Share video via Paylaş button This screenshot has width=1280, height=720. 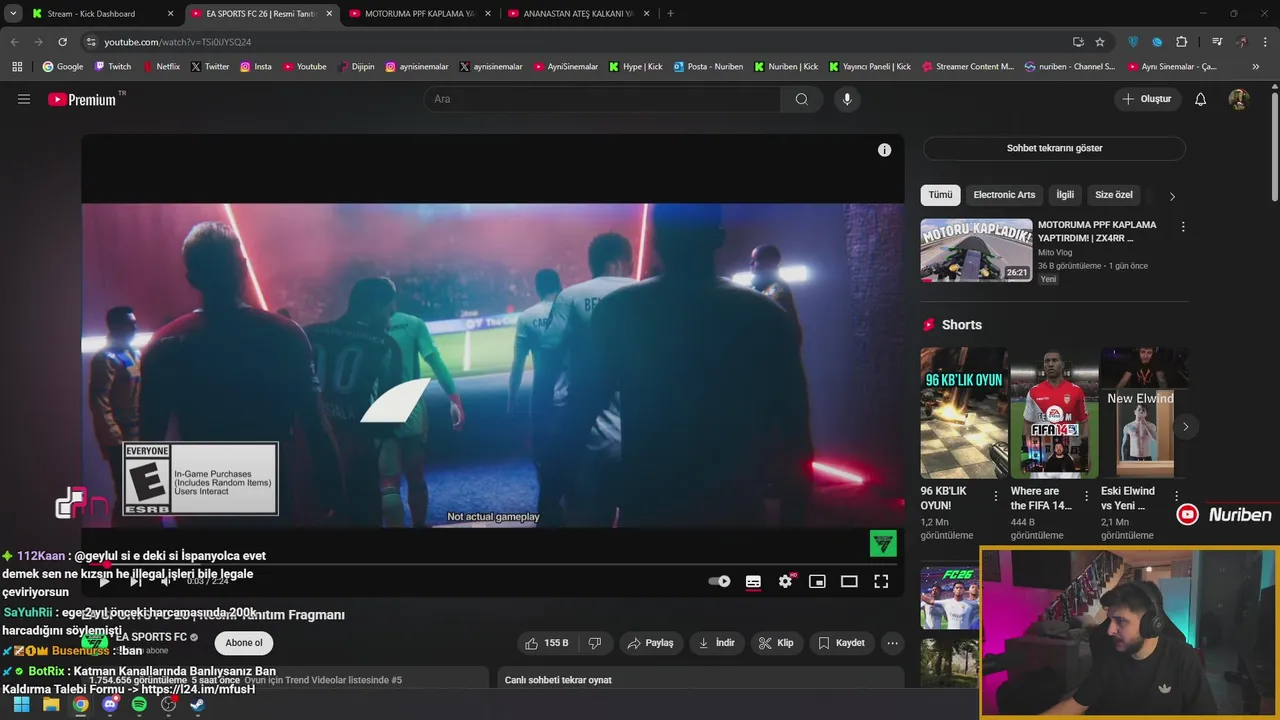tap(650, 643)
